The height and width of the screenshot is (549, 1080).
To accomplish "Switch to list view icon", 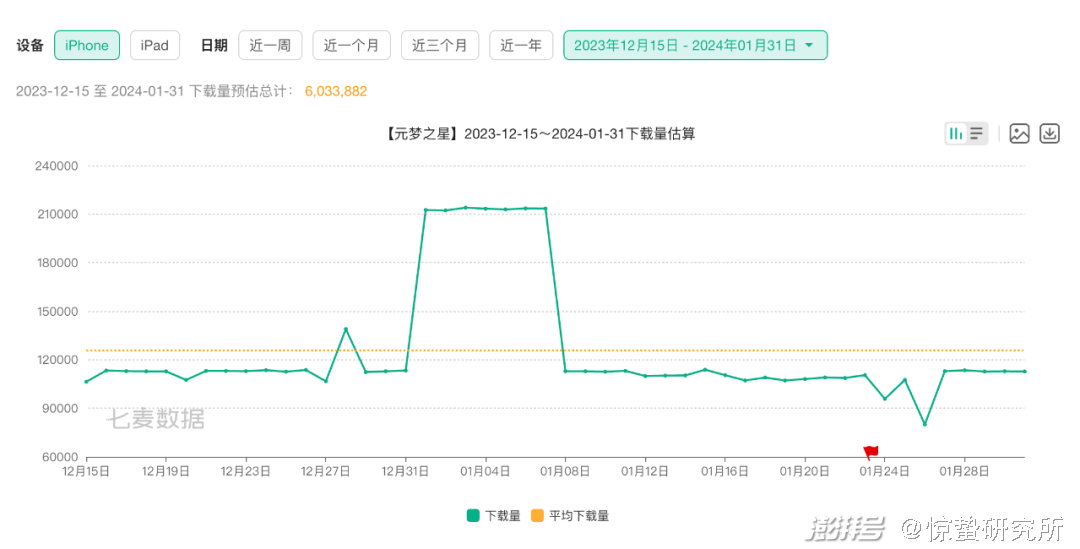I will 976,133.
